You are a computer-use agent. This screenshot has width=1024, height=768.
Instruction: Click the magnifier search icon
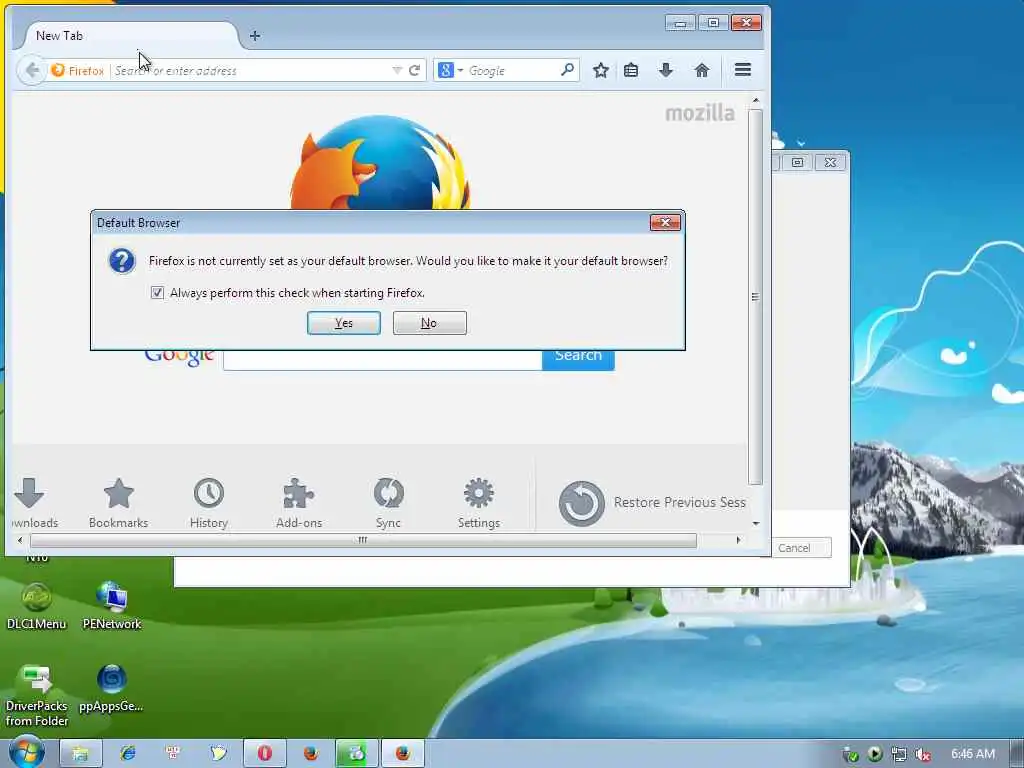568,69
